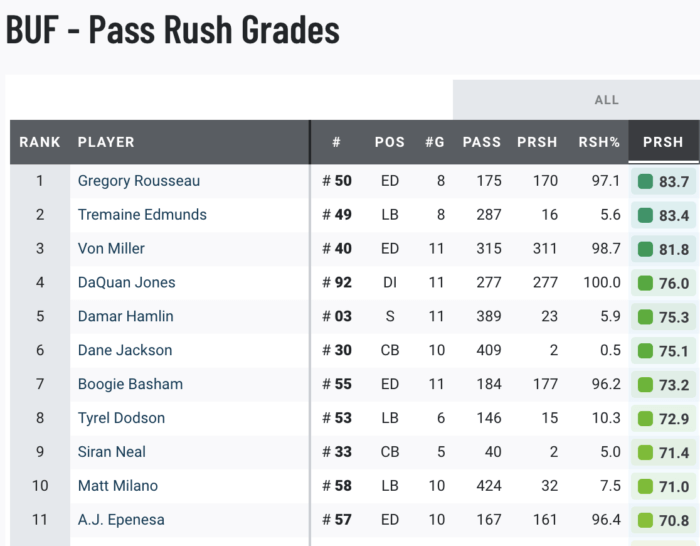700x546 pixels.
Task: Open DaQuan Jones profile link
Action: (x=126, y=283)
